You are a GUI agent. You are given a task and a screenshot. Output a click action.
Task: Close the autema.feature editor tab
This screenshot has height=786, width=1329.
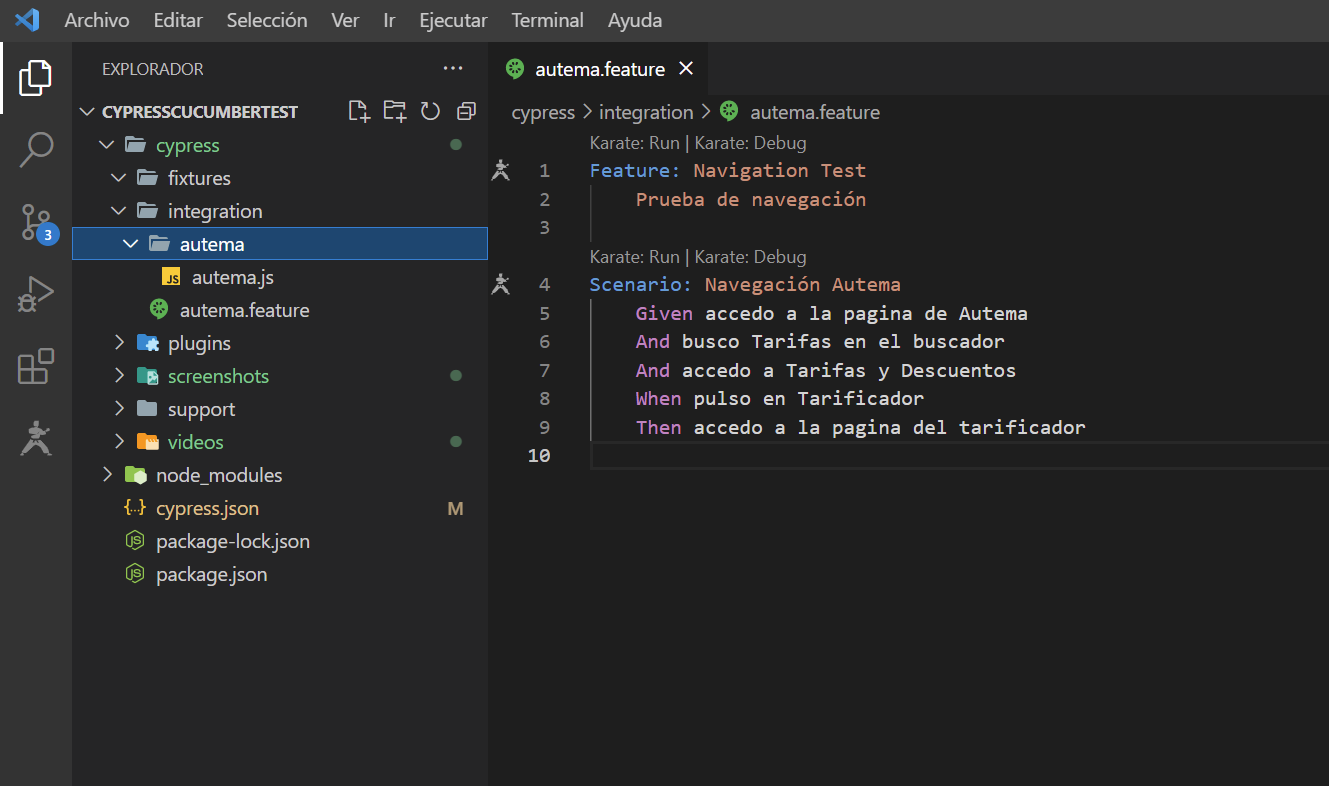point(686,69)
